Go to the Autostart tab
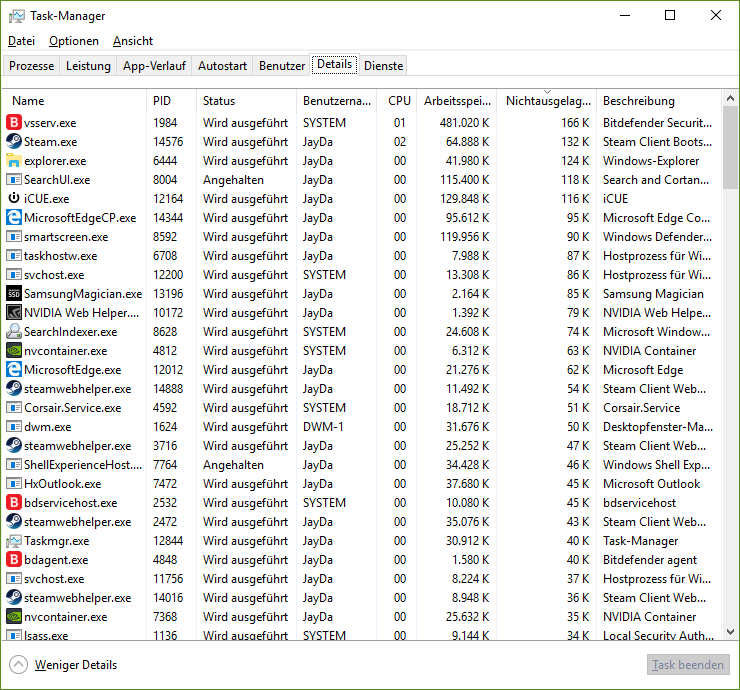This screenshot has width=740, height=690. point(222,66)
